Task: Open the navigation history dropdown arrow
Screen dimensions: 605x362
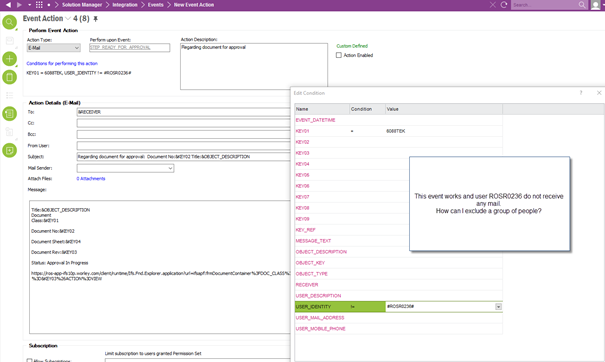Action: (x=29, y=5)
